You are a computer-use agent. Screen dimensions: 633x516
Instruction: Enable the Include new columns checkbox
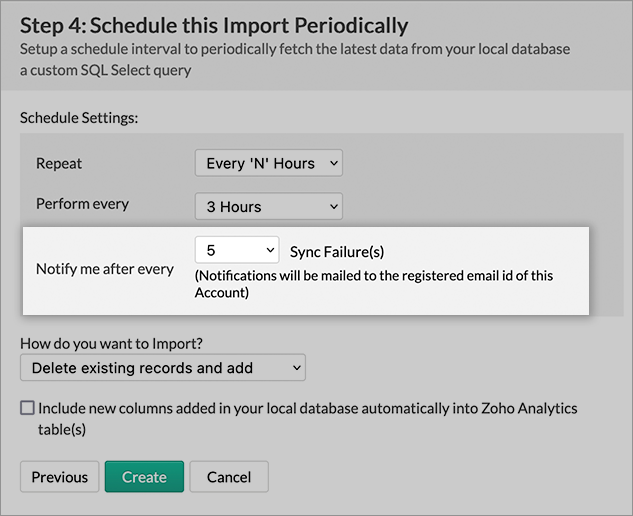click(x=27, y=408)
